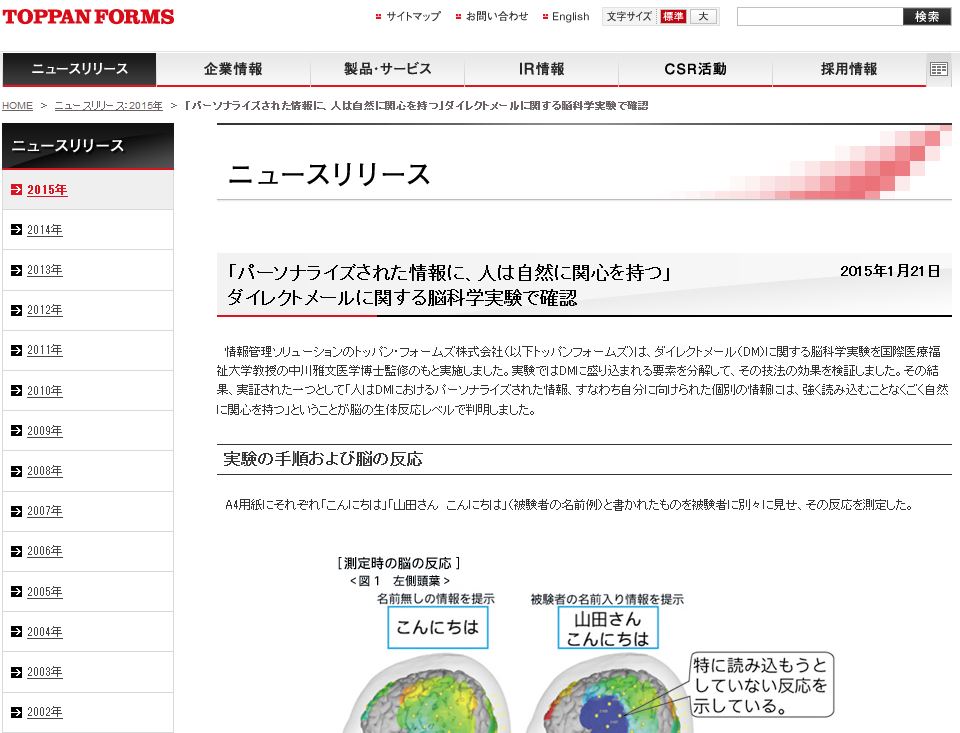Screen dimensions: 960x733
Task: Click the TOPPAN FORMS logo
Action: [88, 17]
